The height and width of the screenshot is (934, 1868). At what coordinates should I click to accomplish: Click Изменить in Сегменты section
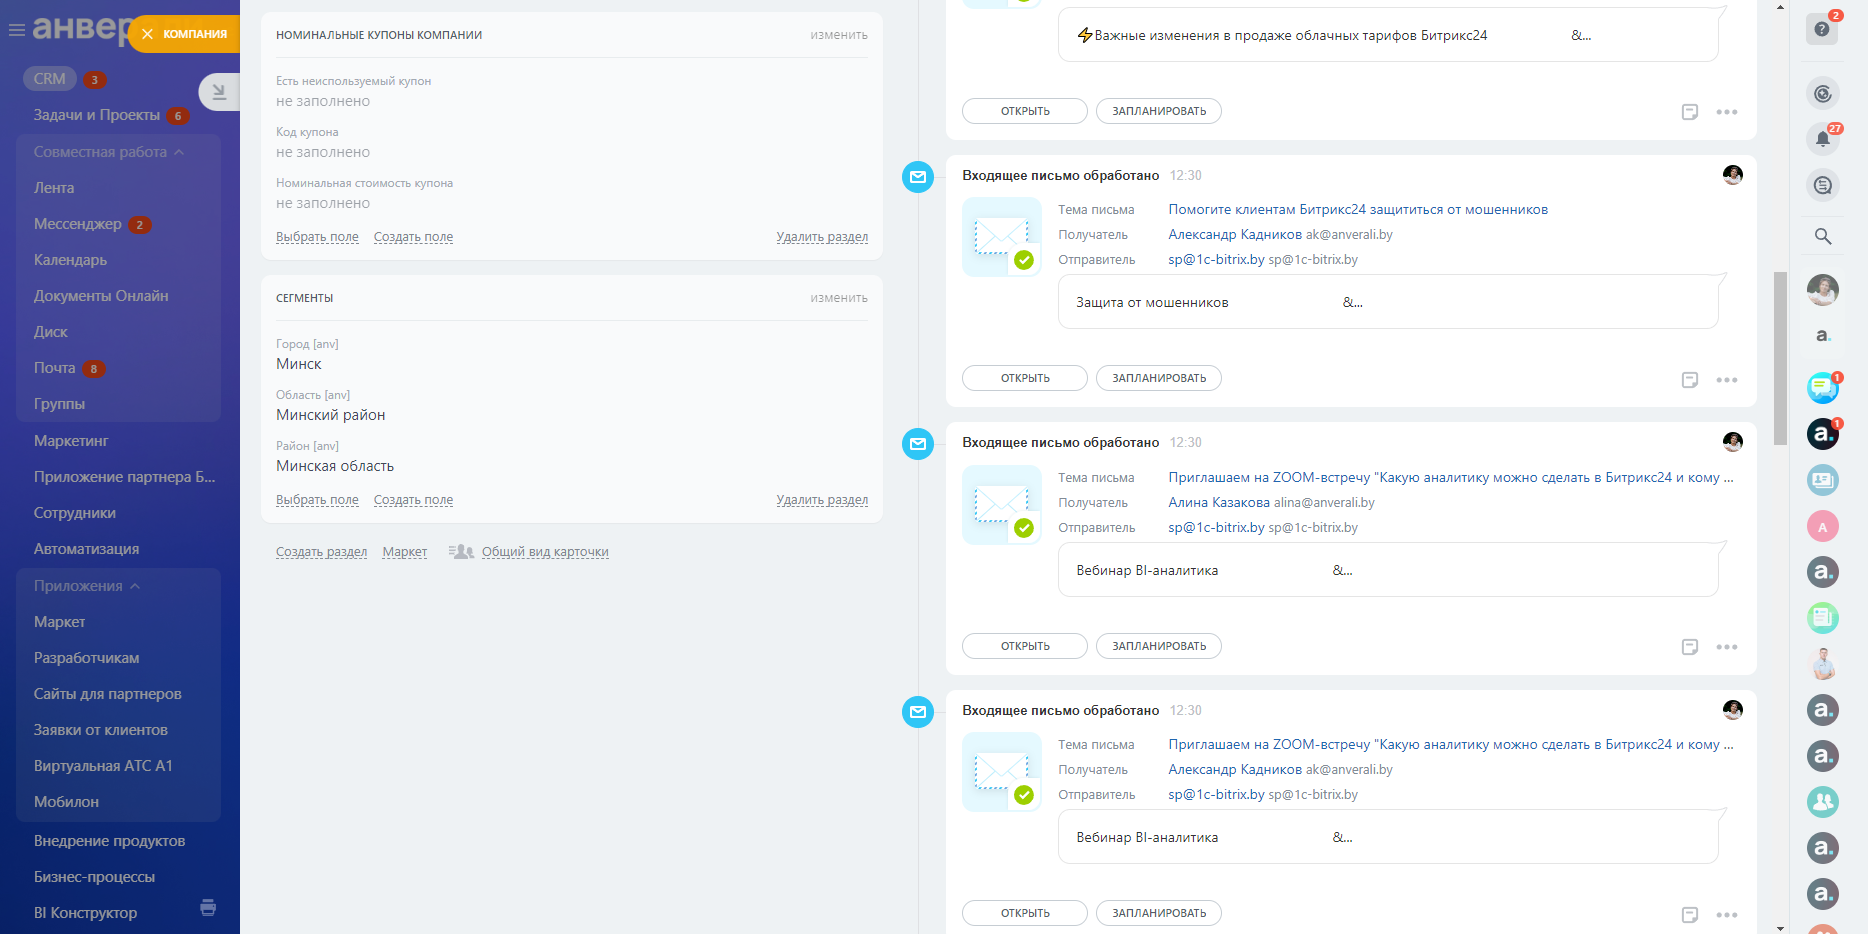pyautogui.click(x=838, y=298)
